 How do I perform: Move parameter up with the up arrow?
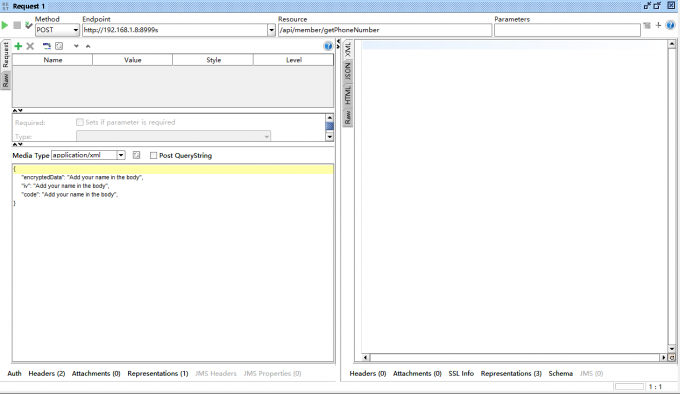(x=88, y=46)
